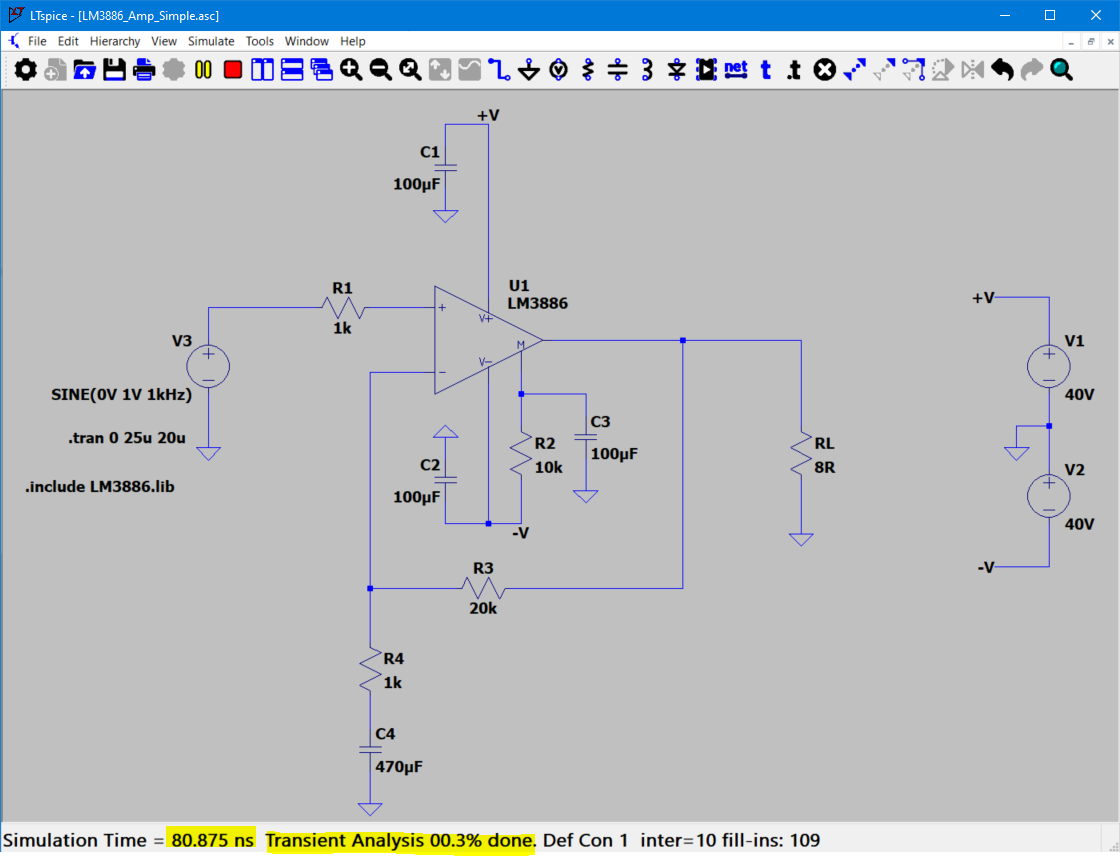Create a new schematic from toolbar

pyautogui.click(x=56, y=69)
